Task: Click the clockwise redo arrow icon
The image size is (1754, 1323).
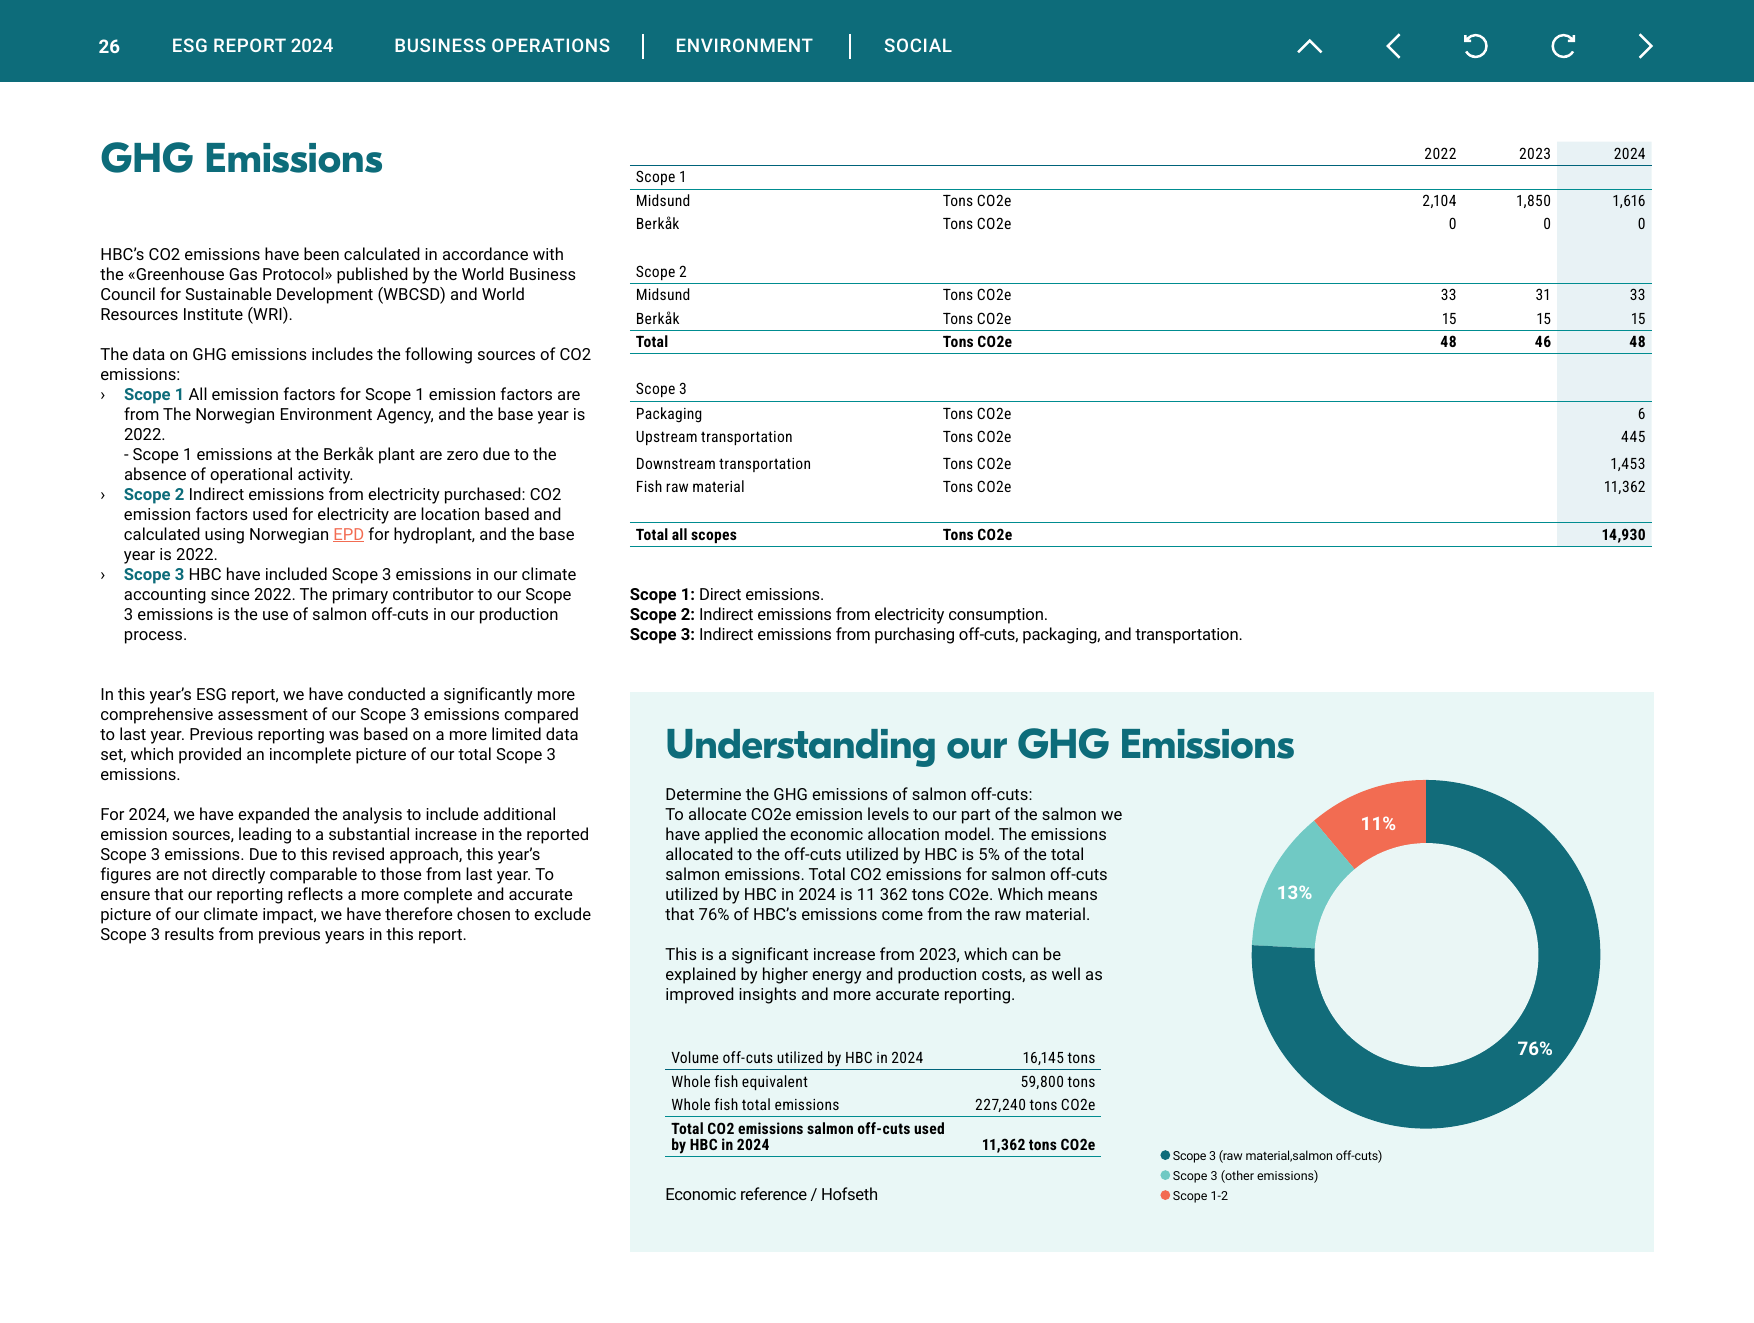Action: [1563, 46]
